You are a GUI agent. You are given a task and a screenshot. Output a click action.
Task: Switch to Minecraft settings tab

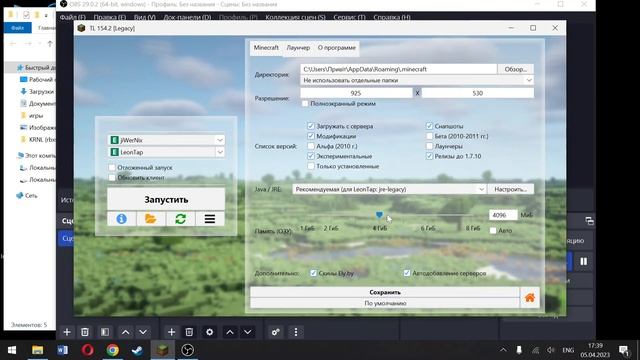(266, 48)
